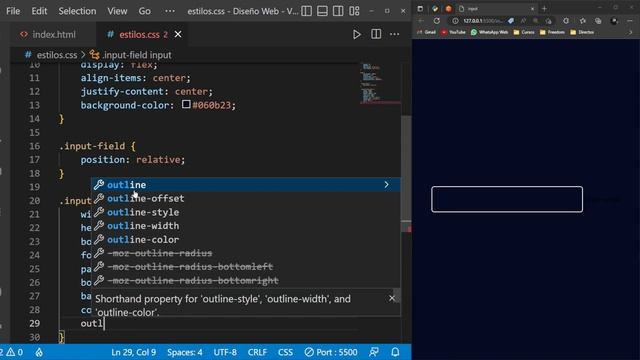The height and width of the screenshot is (360, 640).
Task: Select 'outline' autocomplete suggestion
Action: click(x=245, y=185)
